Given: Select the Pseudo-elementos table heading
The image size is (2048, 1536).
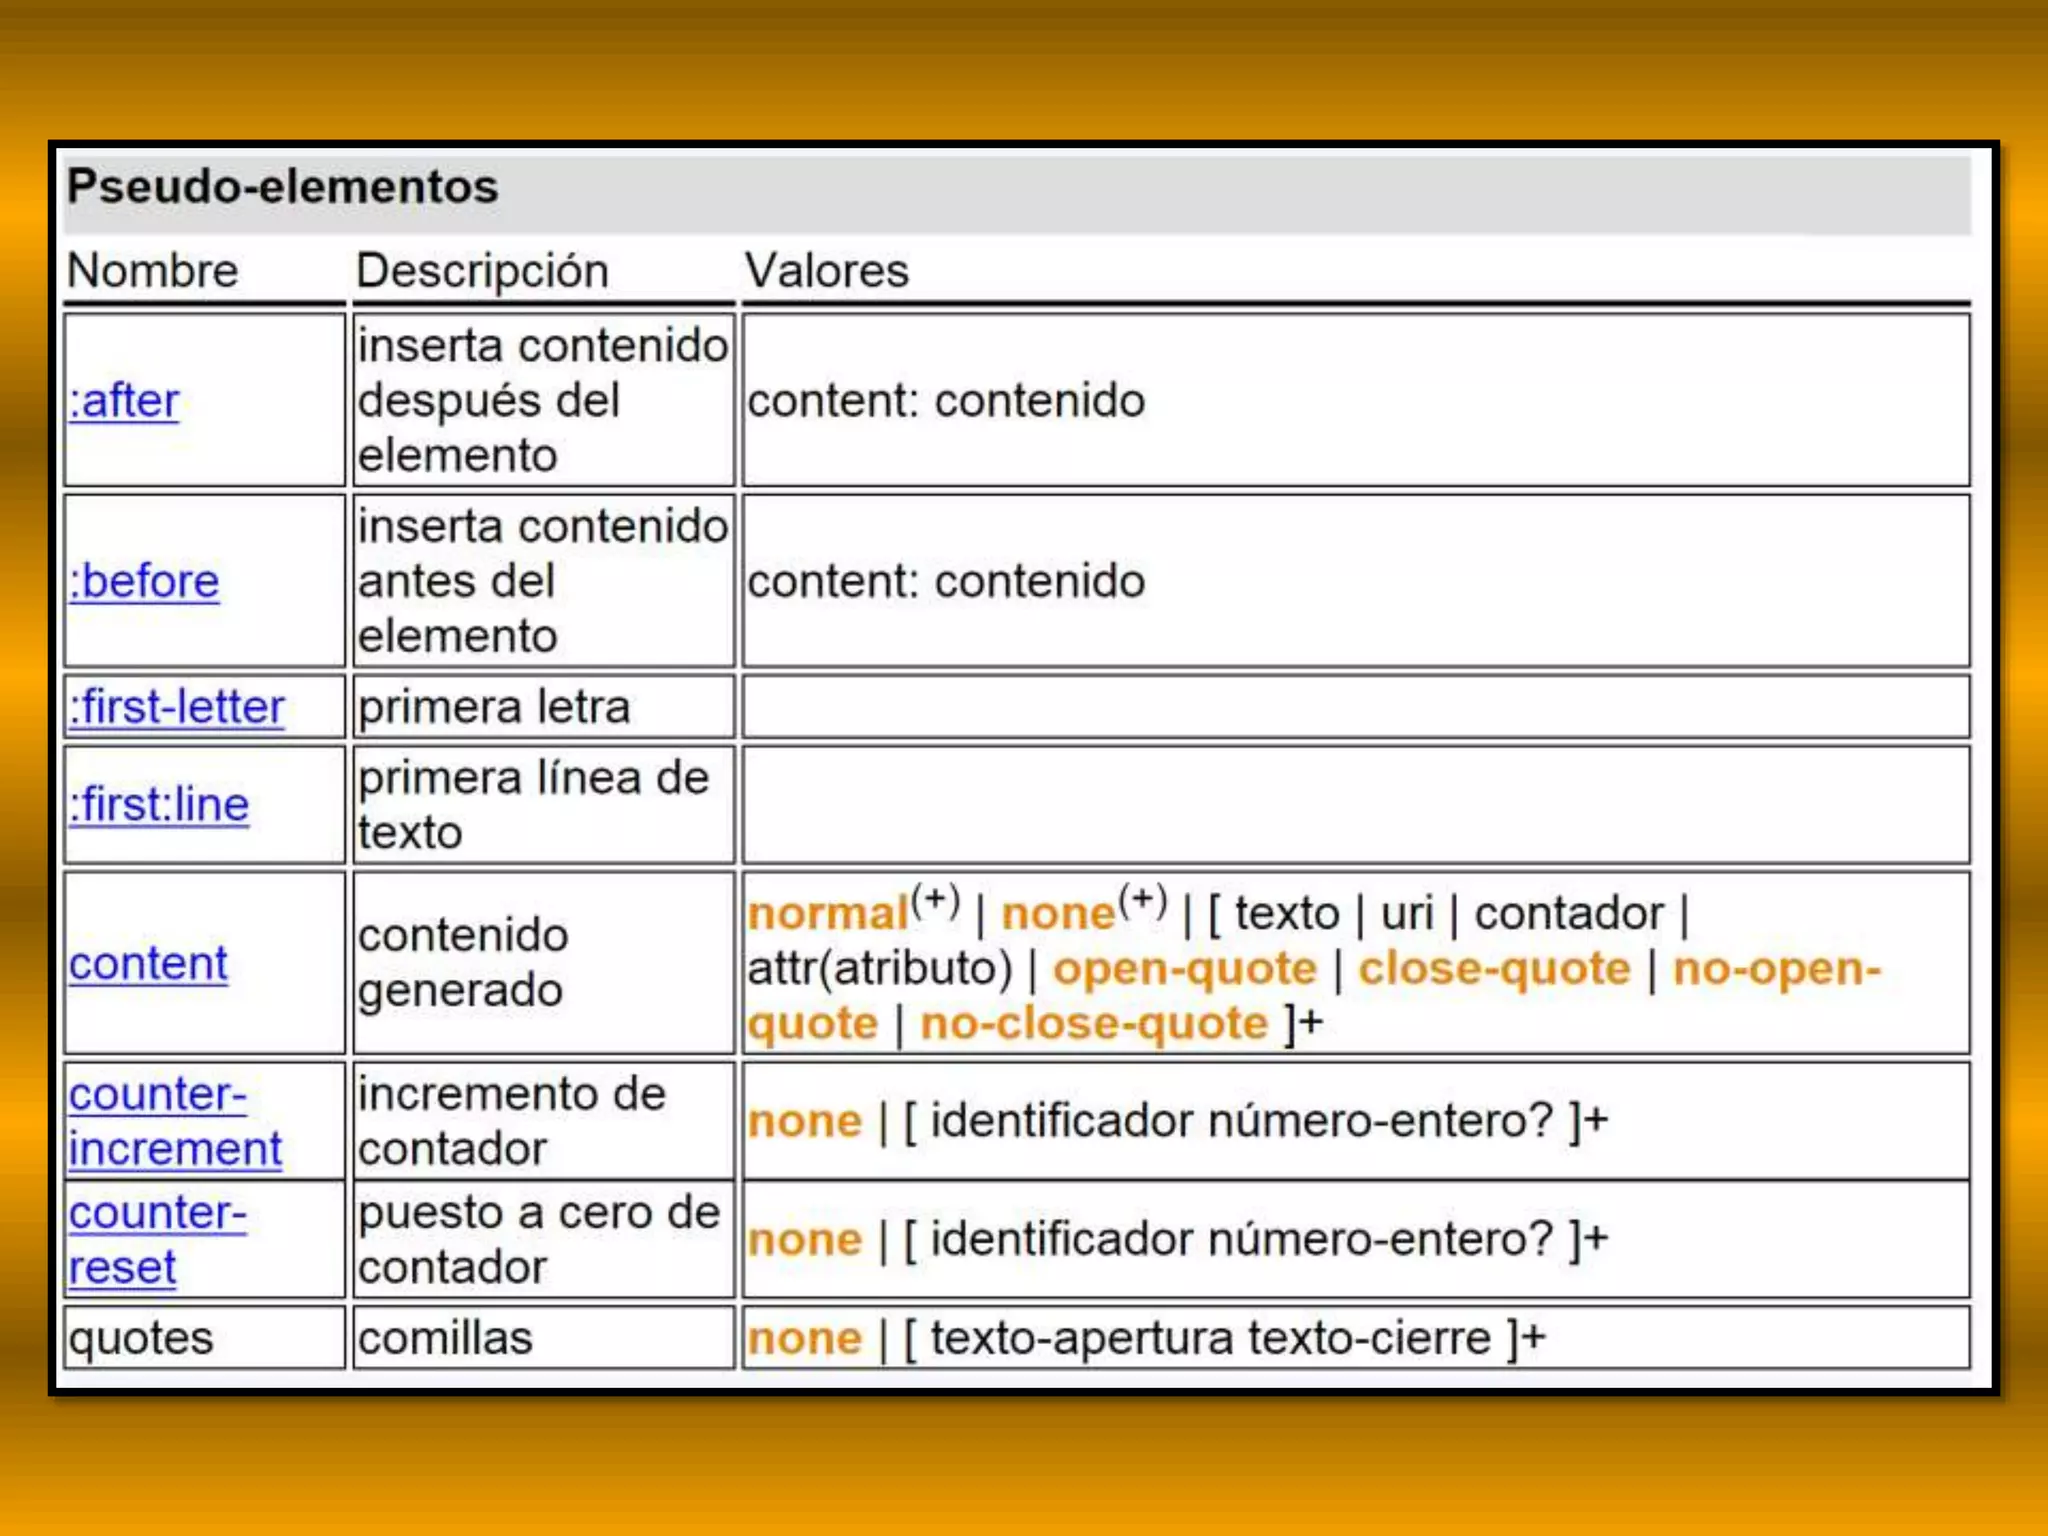Looking at the screenshot, I should click(282, 186).
